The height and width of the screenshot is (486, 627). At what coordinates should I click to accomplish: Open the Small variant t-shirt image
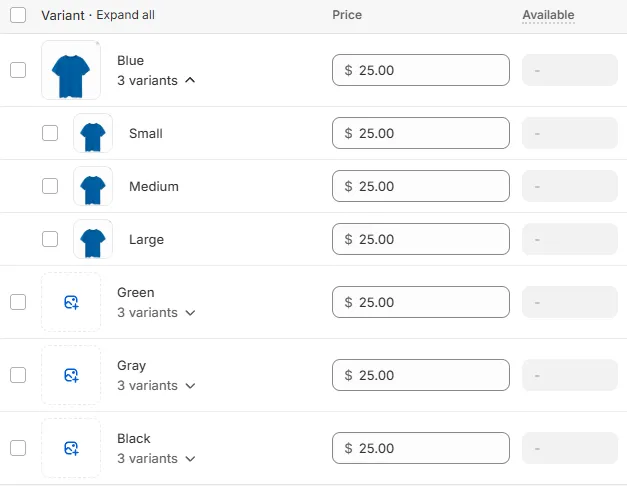click(93, 133)
